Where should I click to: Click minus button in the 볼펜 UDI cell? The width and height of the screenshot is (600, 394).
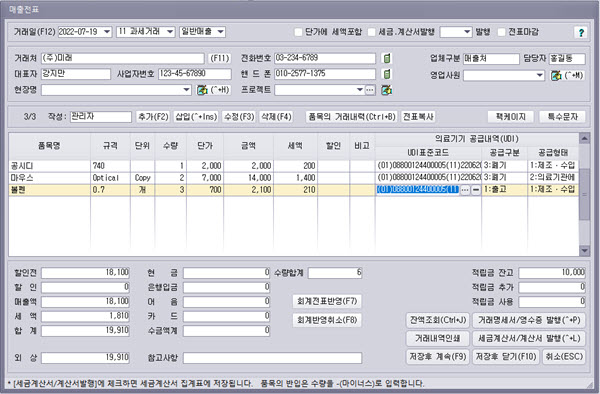tap(476, 190)
